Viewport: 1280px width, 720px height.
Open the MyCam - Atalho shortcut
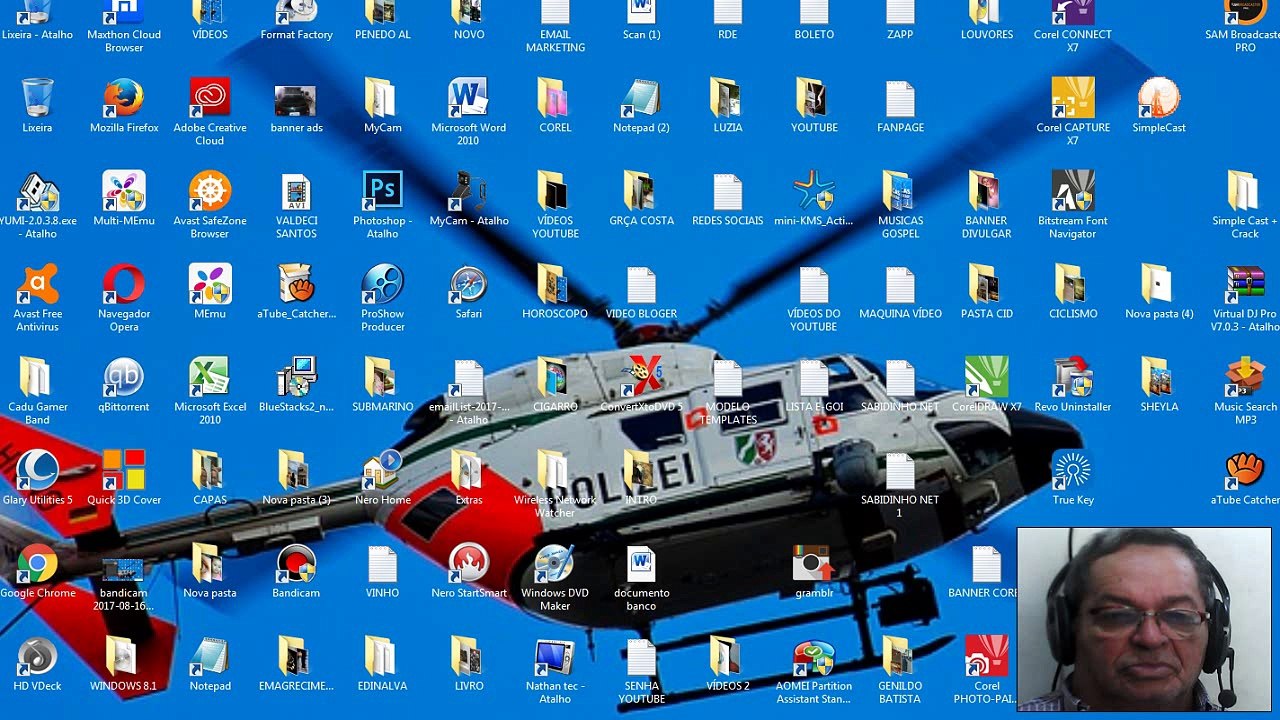[468, 192]
